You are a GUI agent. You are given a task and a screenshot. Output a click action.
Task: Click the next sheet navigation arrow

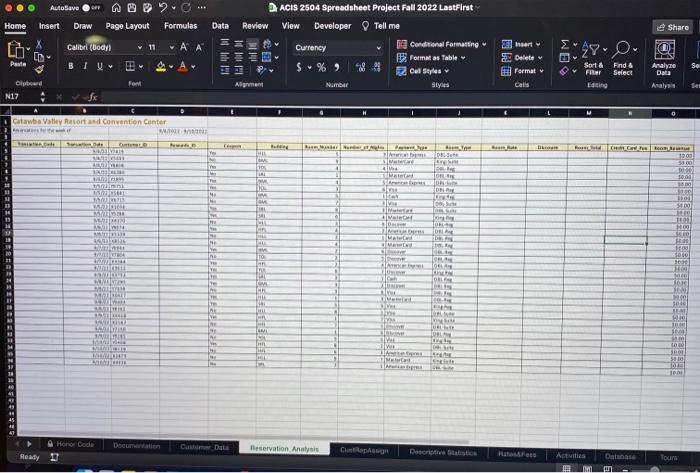[29, 444]
